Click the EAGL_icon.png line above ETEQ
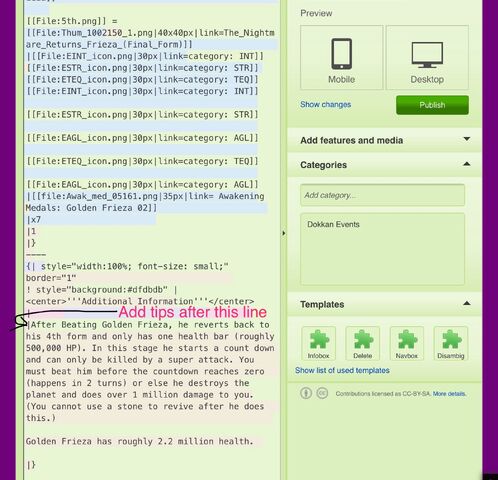Viewport: 498px width, 480px height. tap(142, 138)
